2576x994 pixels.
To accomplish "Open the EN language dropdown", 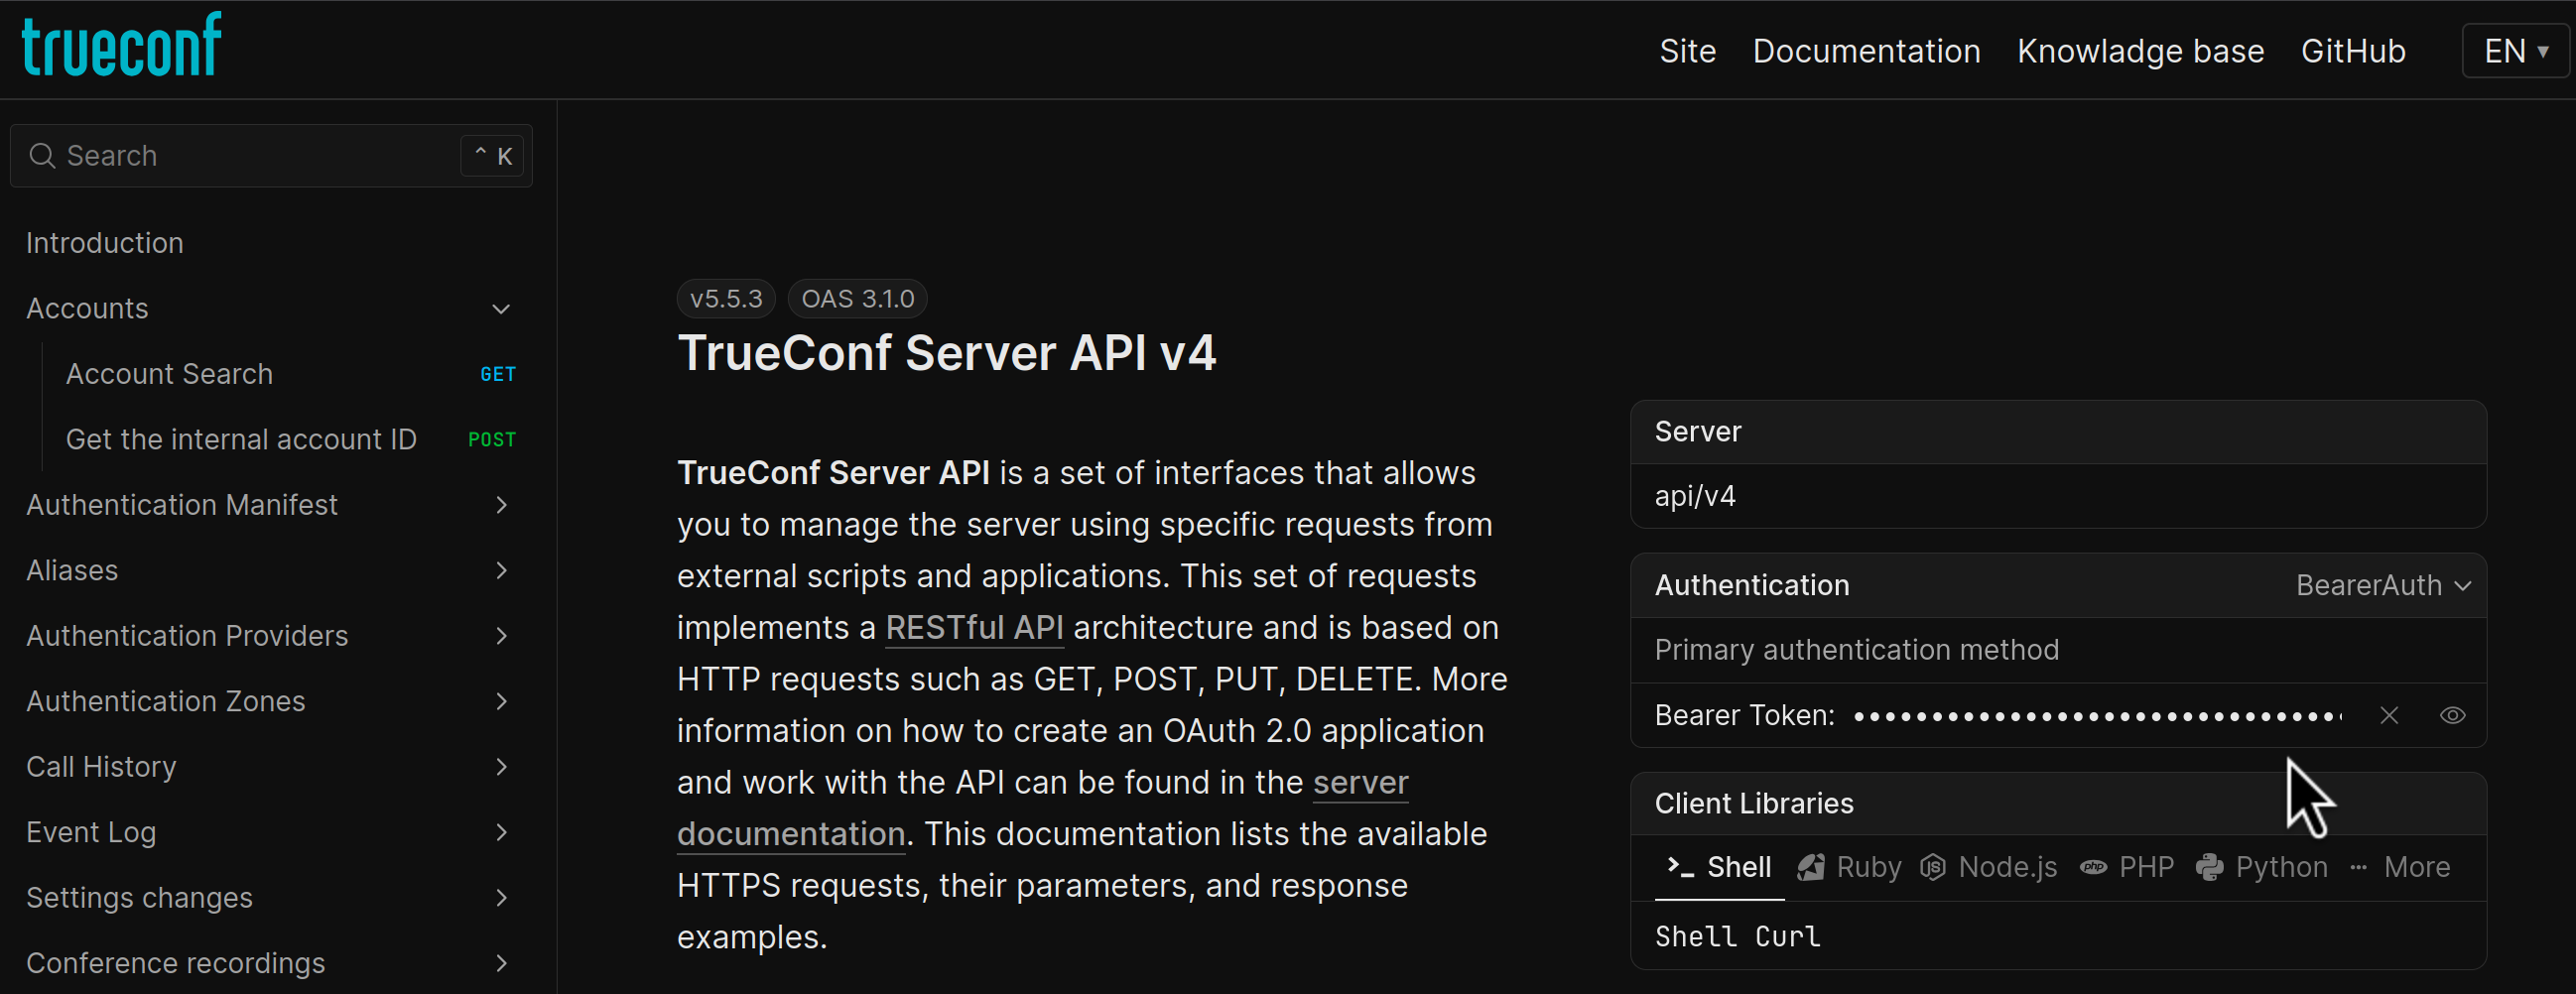I will [x=2514, y=50].
